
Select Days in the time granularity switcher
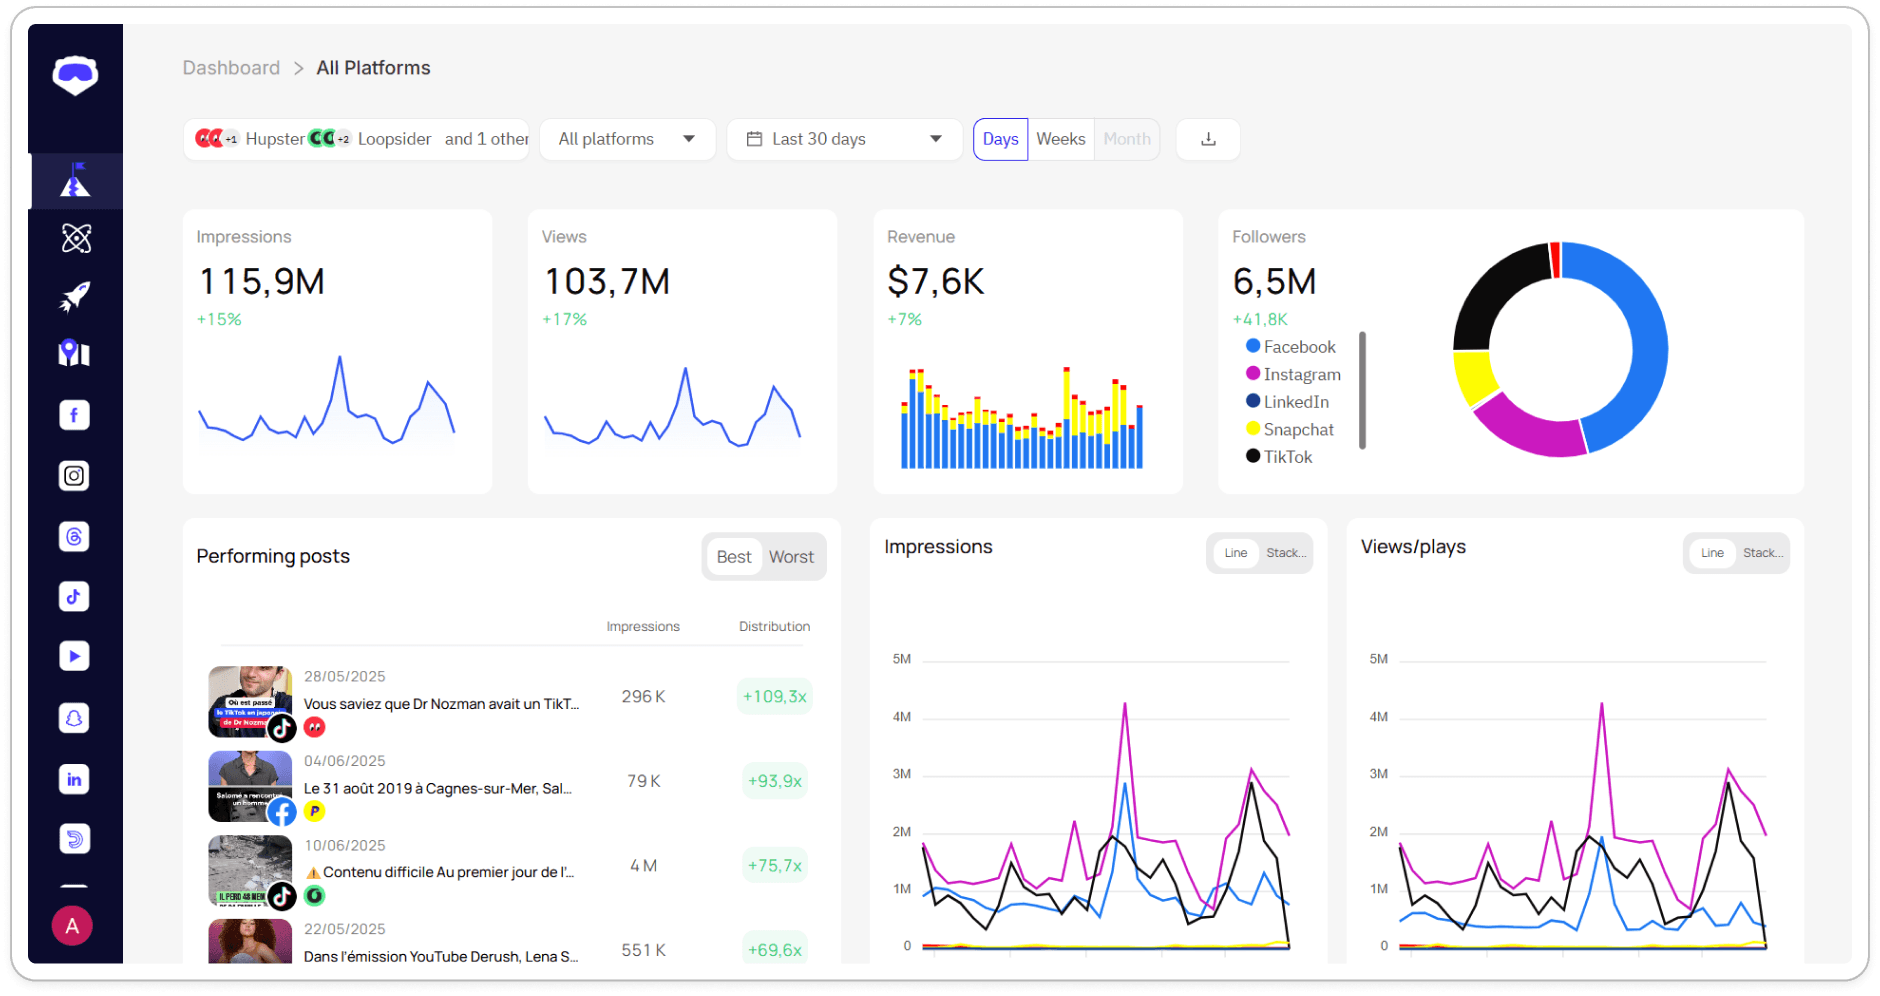(x=999, y=139)
